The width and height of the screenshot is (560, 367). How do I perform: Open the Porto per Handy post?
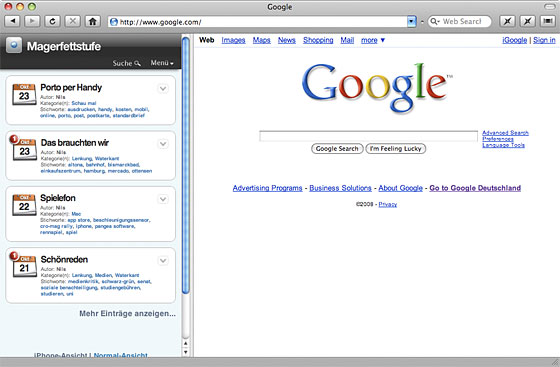(71, 87)
